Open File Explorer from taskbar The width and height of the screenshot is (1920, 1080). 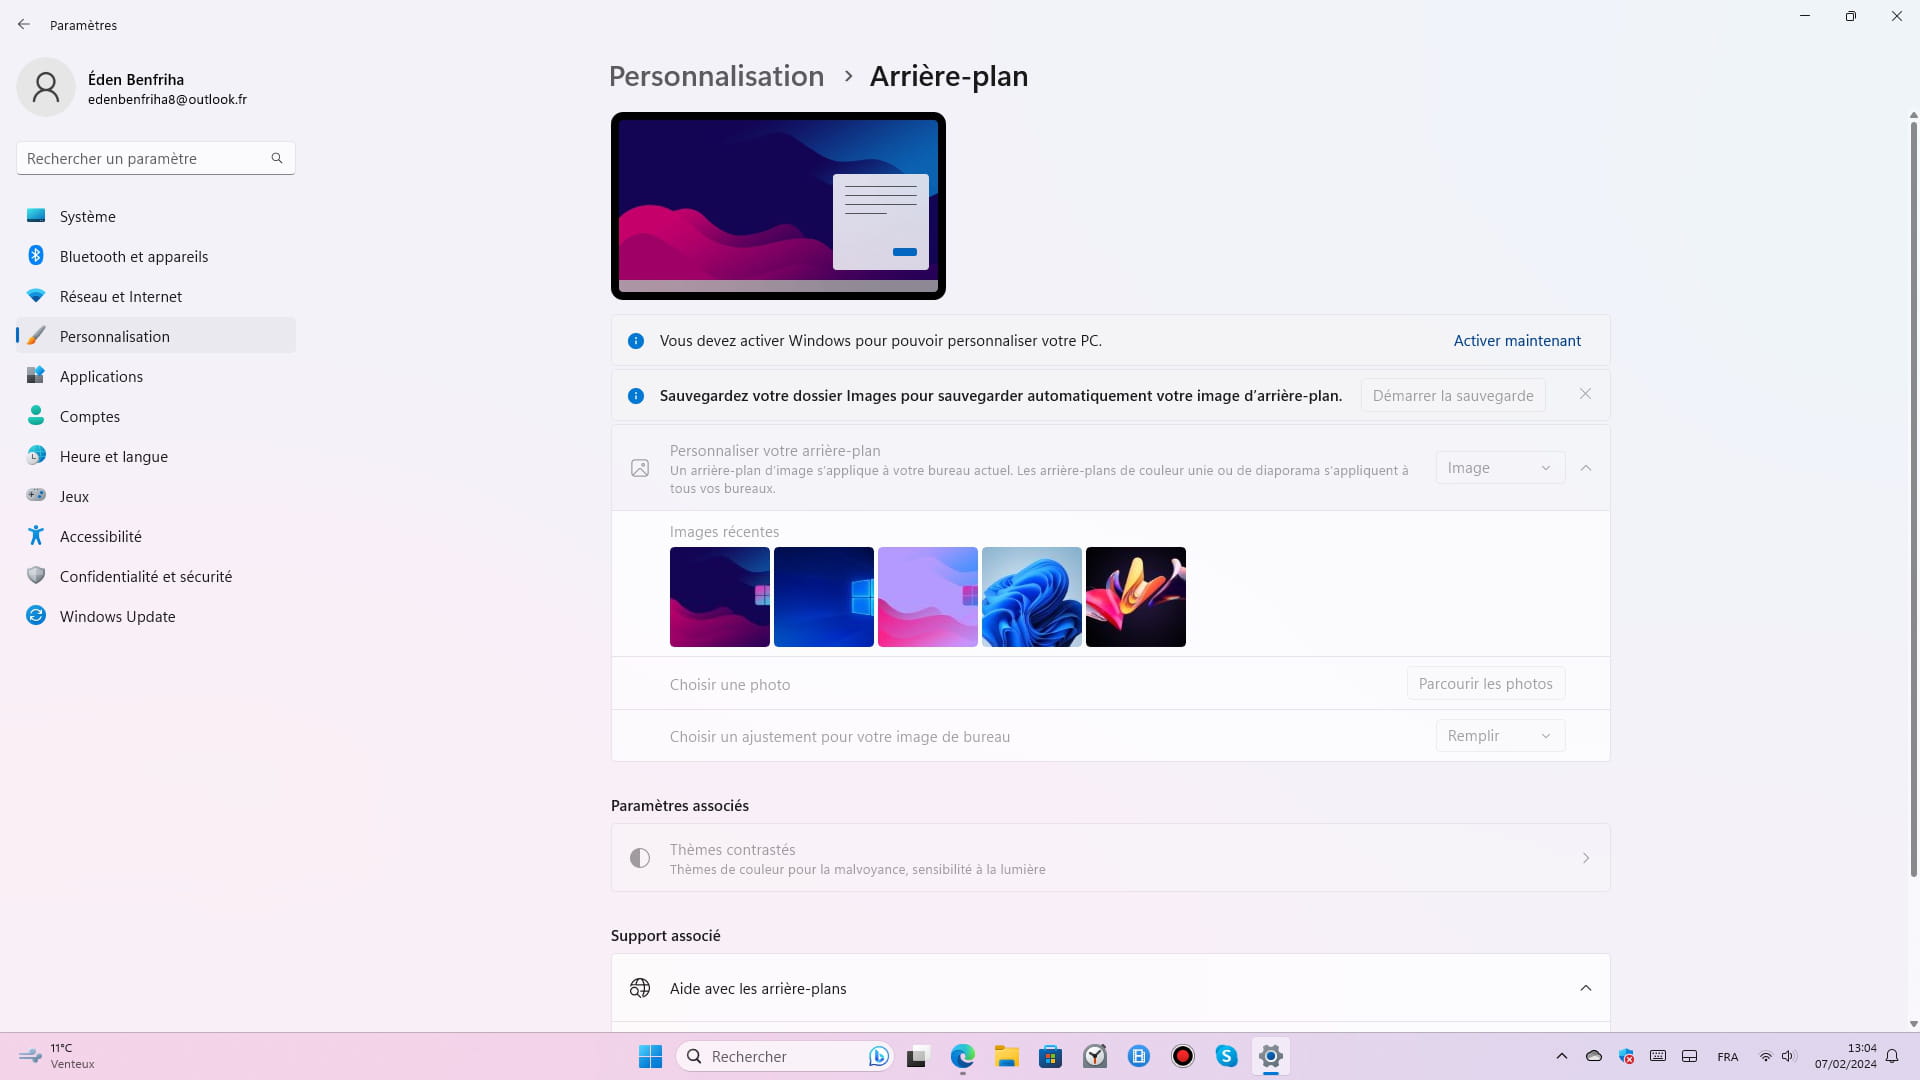(1006, 1056)
